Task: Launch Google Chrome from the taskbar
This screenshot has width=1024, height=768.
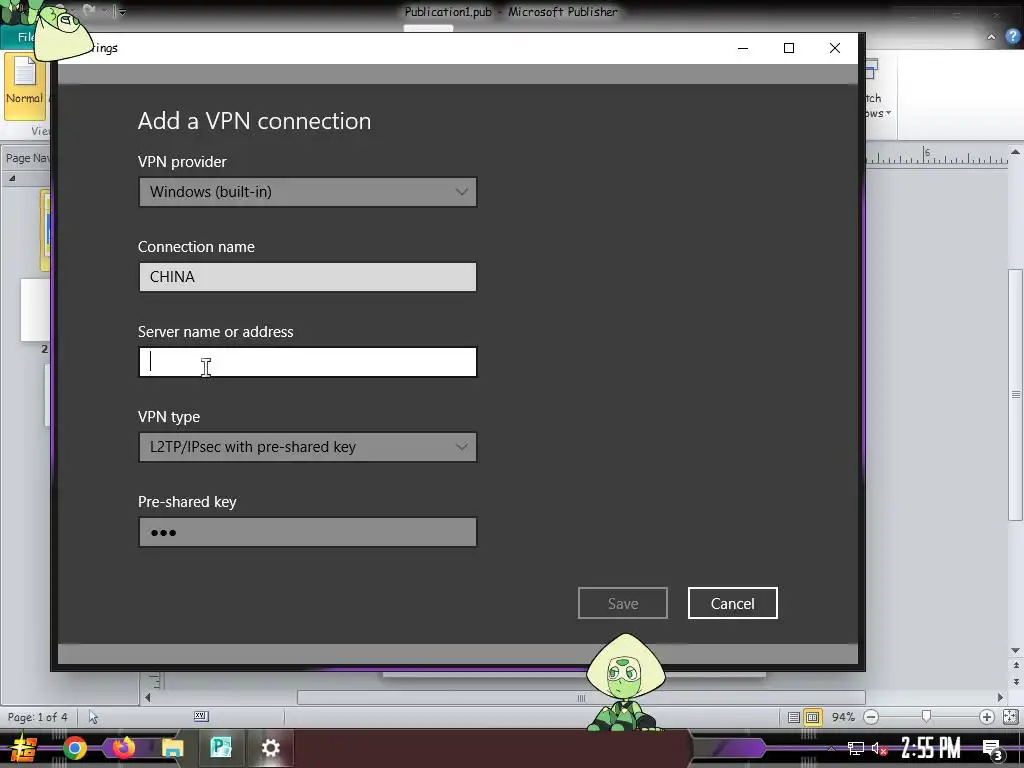Action: click(x=75, y=748)
